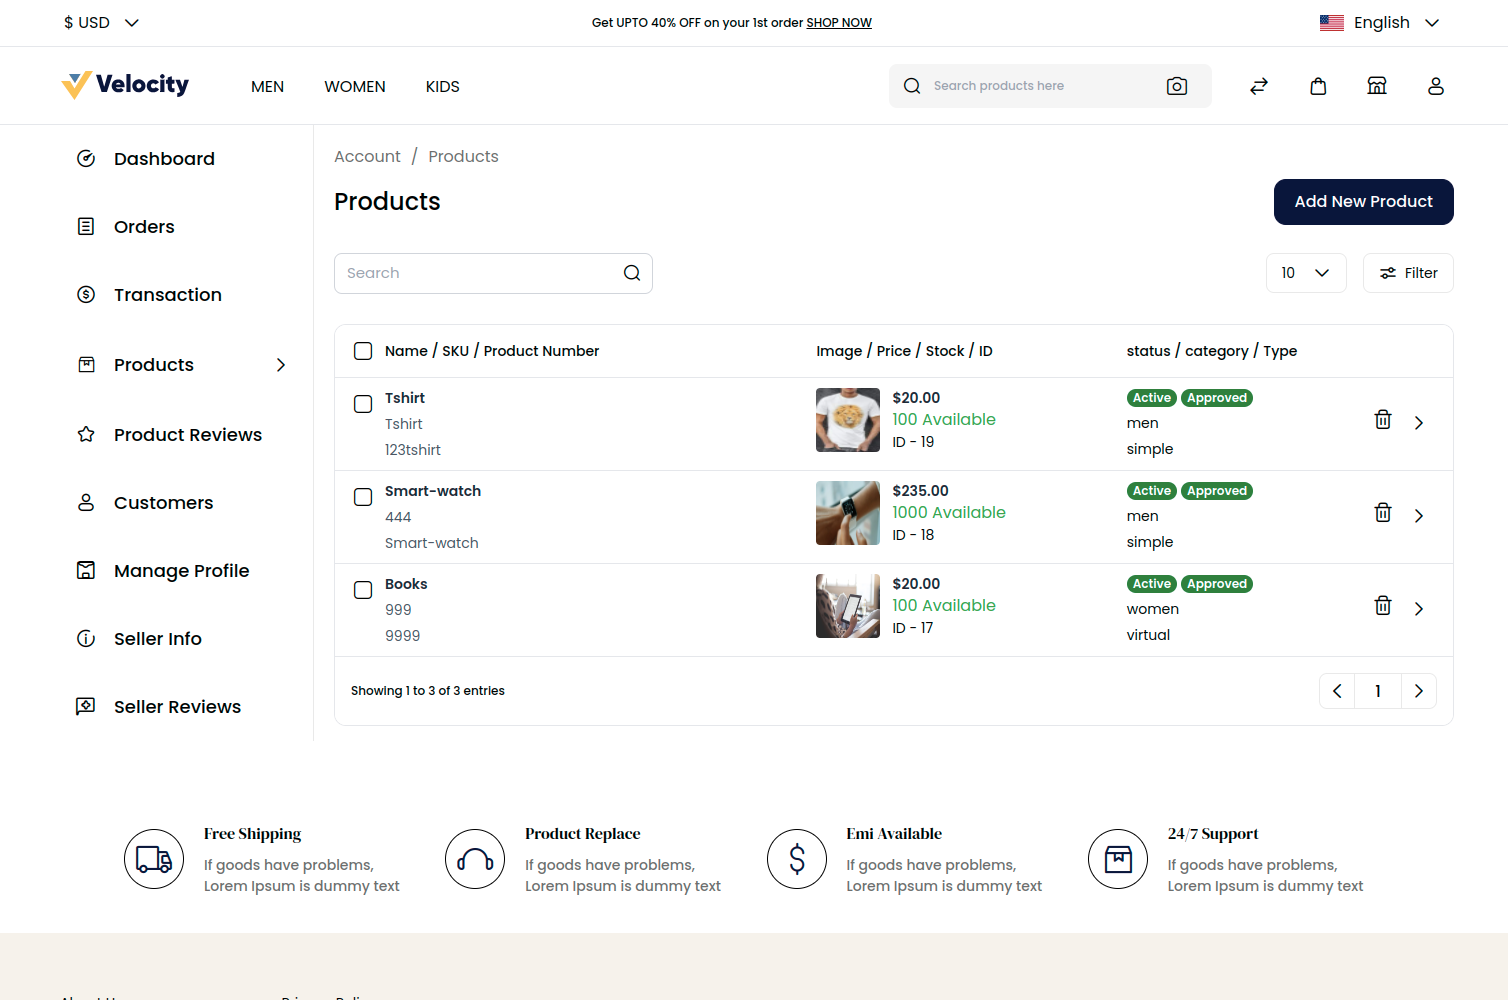Open the English language dropdown
The width and height of the screenshot is (1508, 1000).
pyautogui.click(x=1394, y=22)
